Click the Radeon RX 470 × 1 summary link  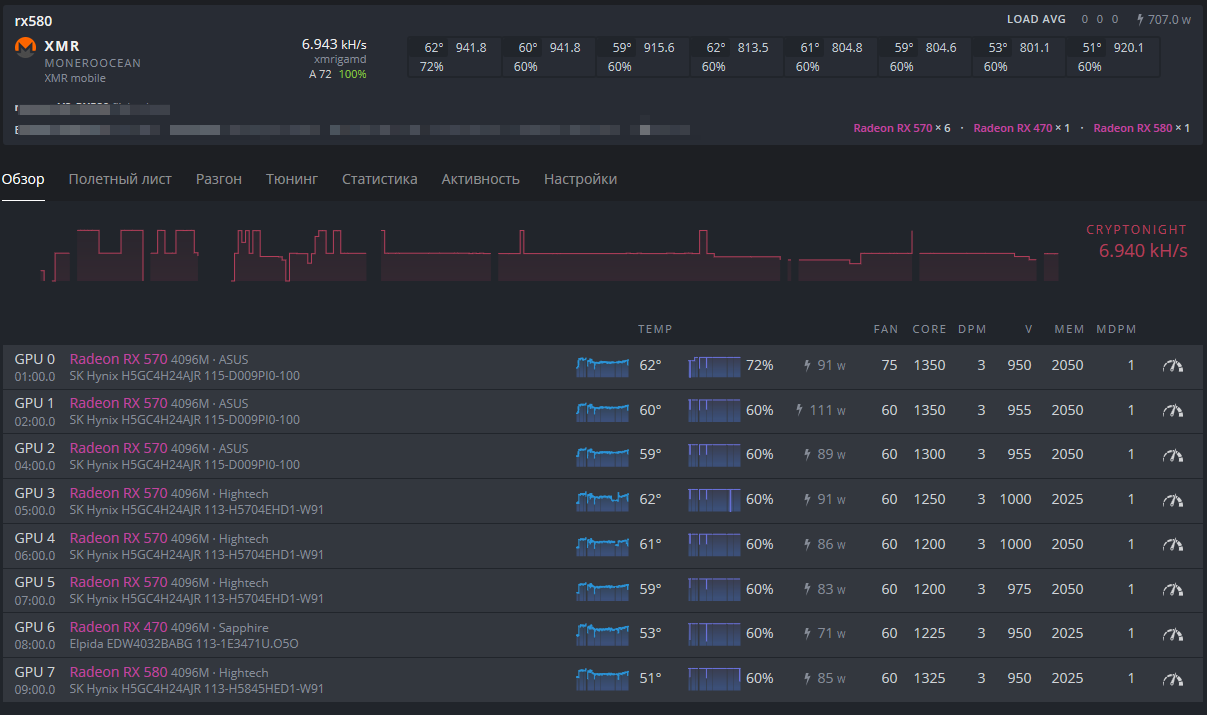pos(1022,128)
